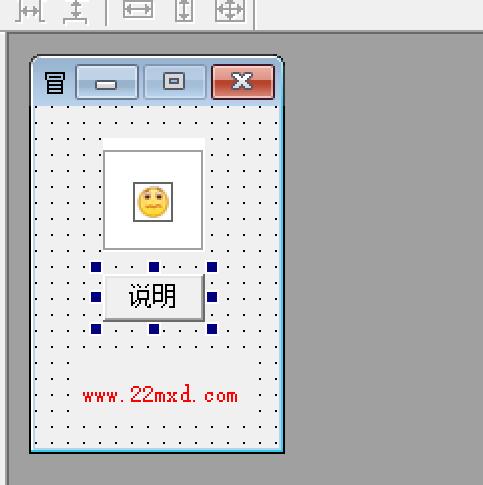Click the equal vertical spacing toolbar icon

[x=75, y=12]
